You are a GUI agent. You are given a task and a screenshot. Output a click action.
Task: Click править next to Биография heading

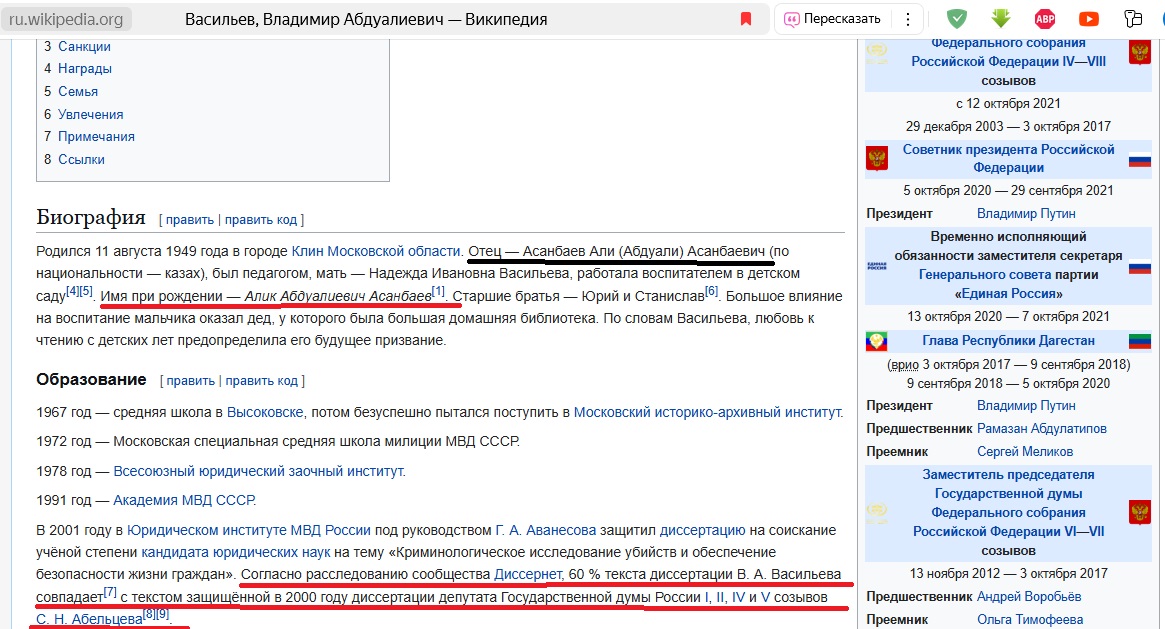click(x=189, y=220)
